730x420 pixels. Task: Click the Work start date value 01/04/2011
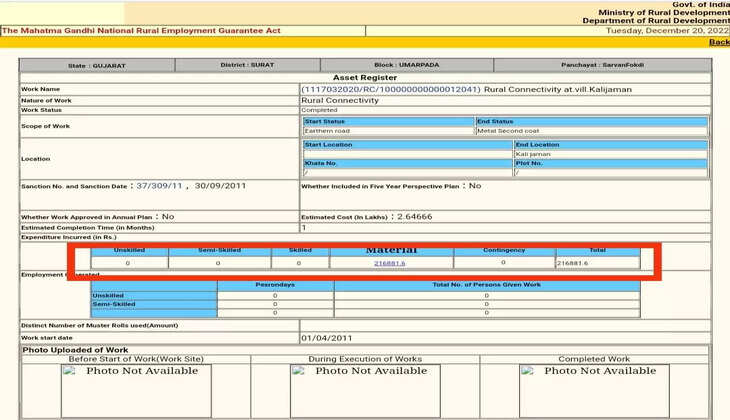(x=329, y=338)
